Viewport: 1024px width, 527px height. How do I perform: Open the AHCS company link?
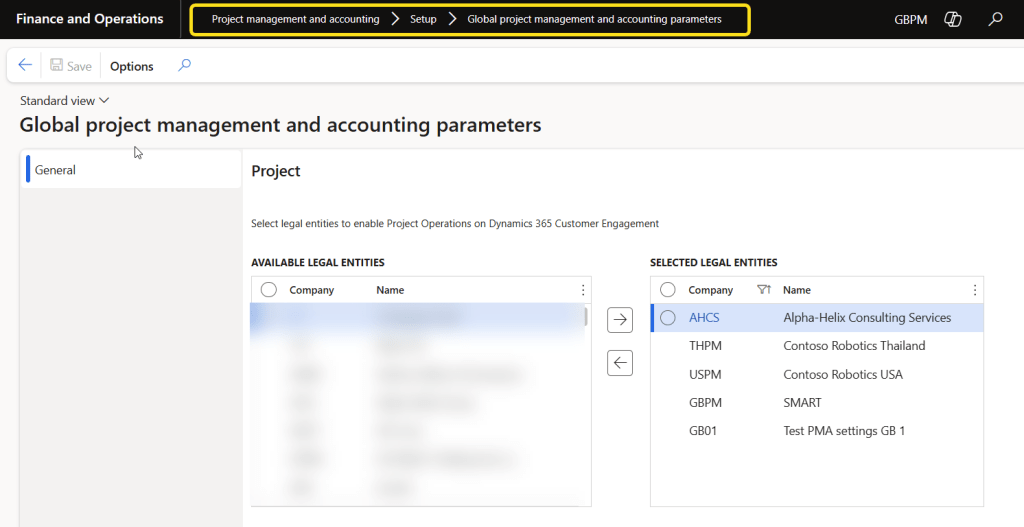click(704, 318)
